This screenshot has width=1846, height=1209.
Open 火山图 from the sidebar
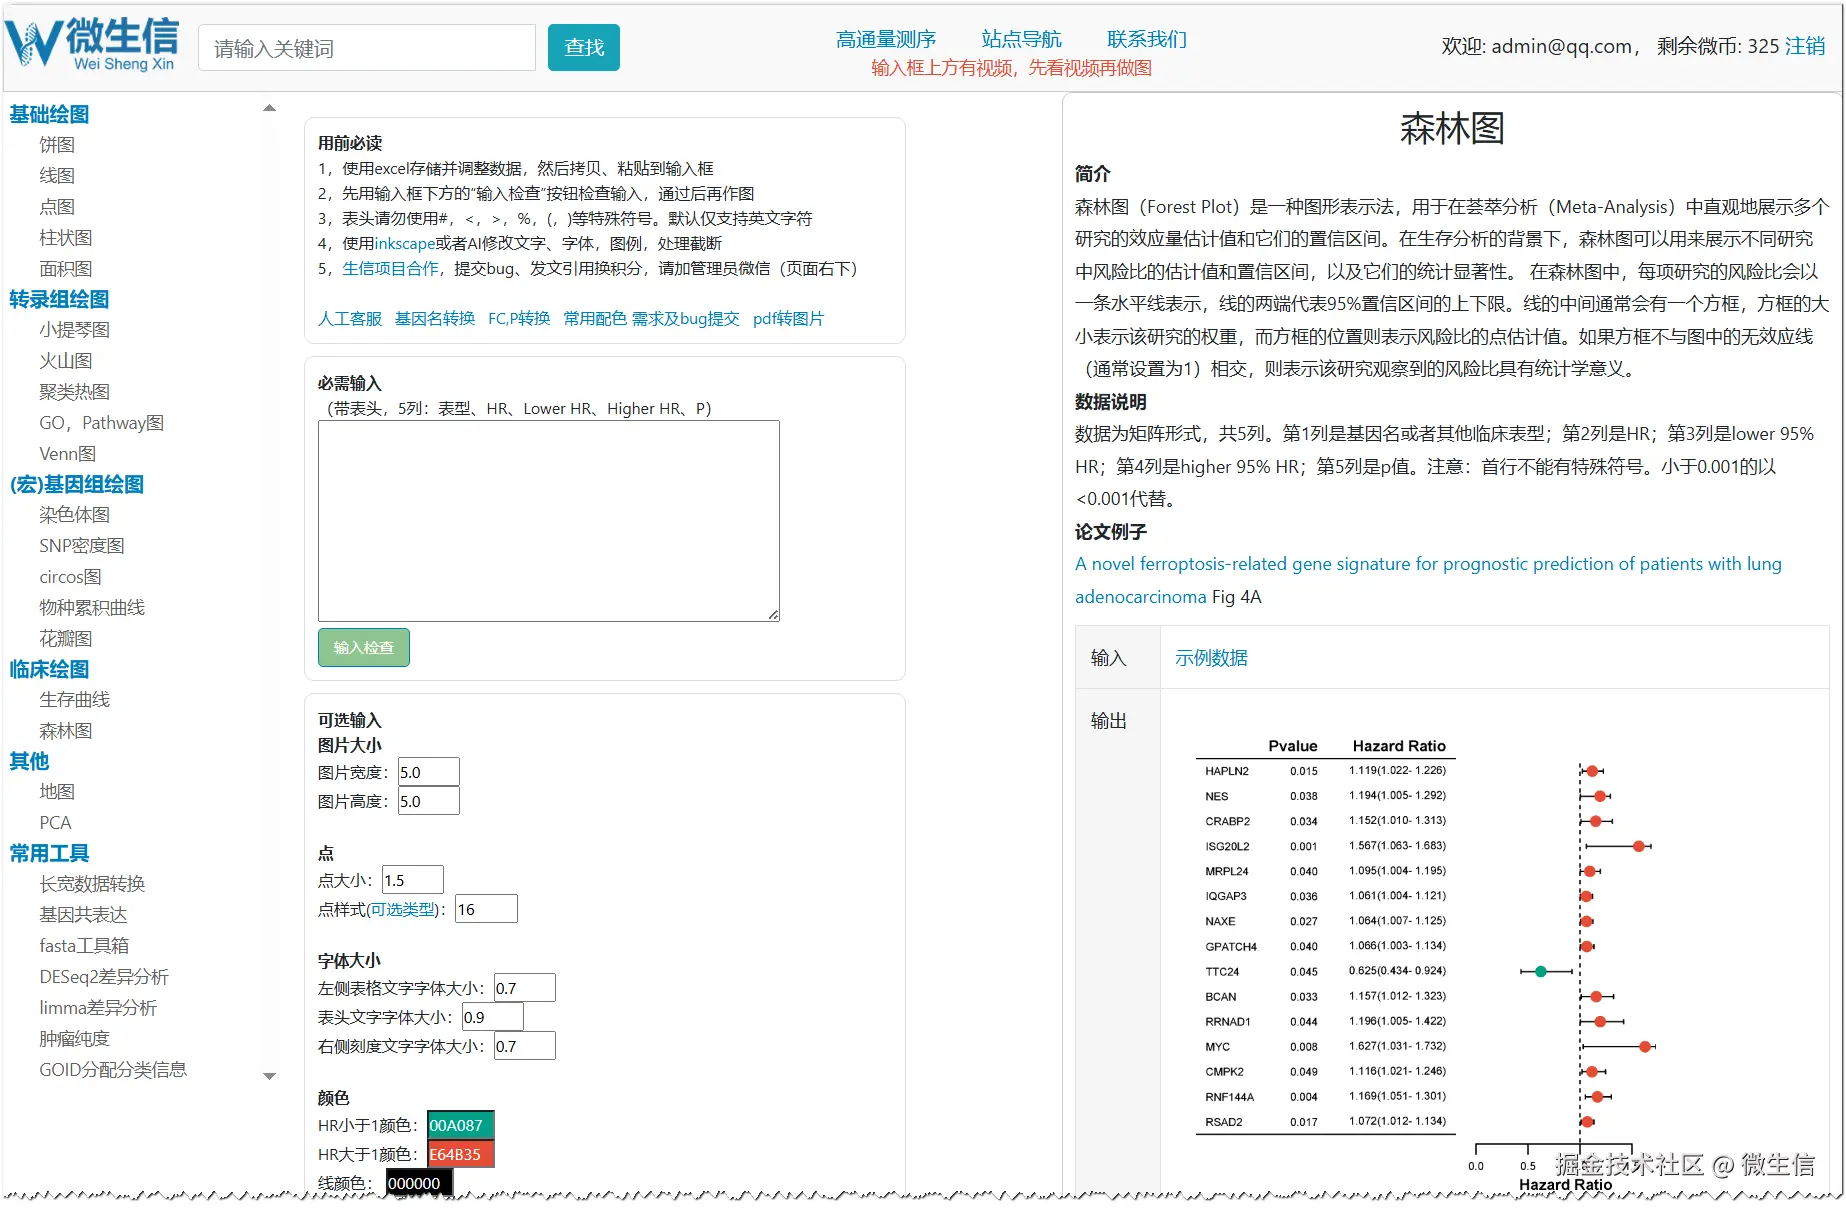[66, 361]
